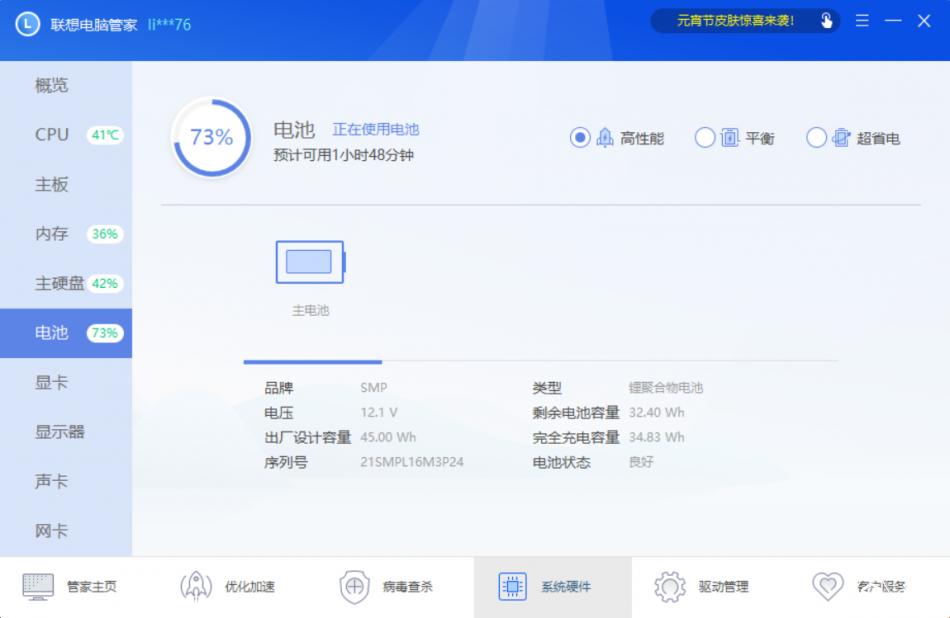The width and height of the screenshot is (950, 618).
Task: Select 平衡 power mode
Action: coord(705,137)
